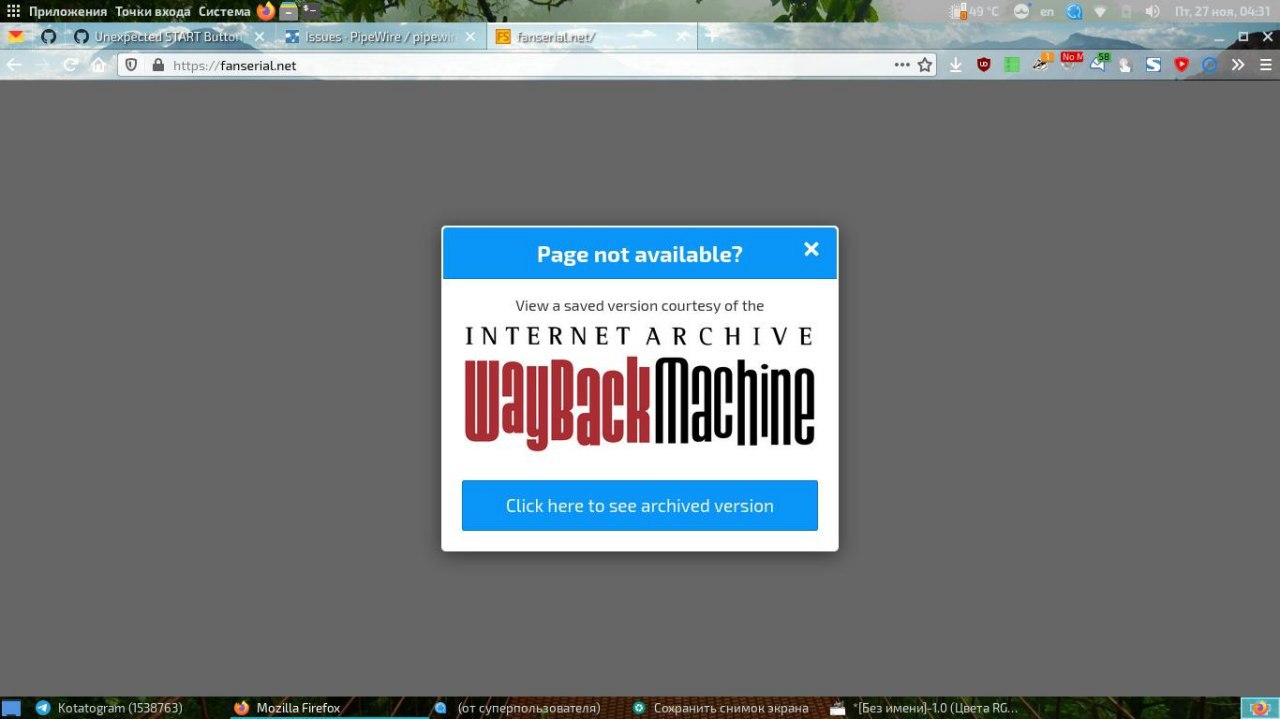This screenshot has height=719, width=1280.
Task: Open the uBlock Origin extension
Action: [984, 65]
